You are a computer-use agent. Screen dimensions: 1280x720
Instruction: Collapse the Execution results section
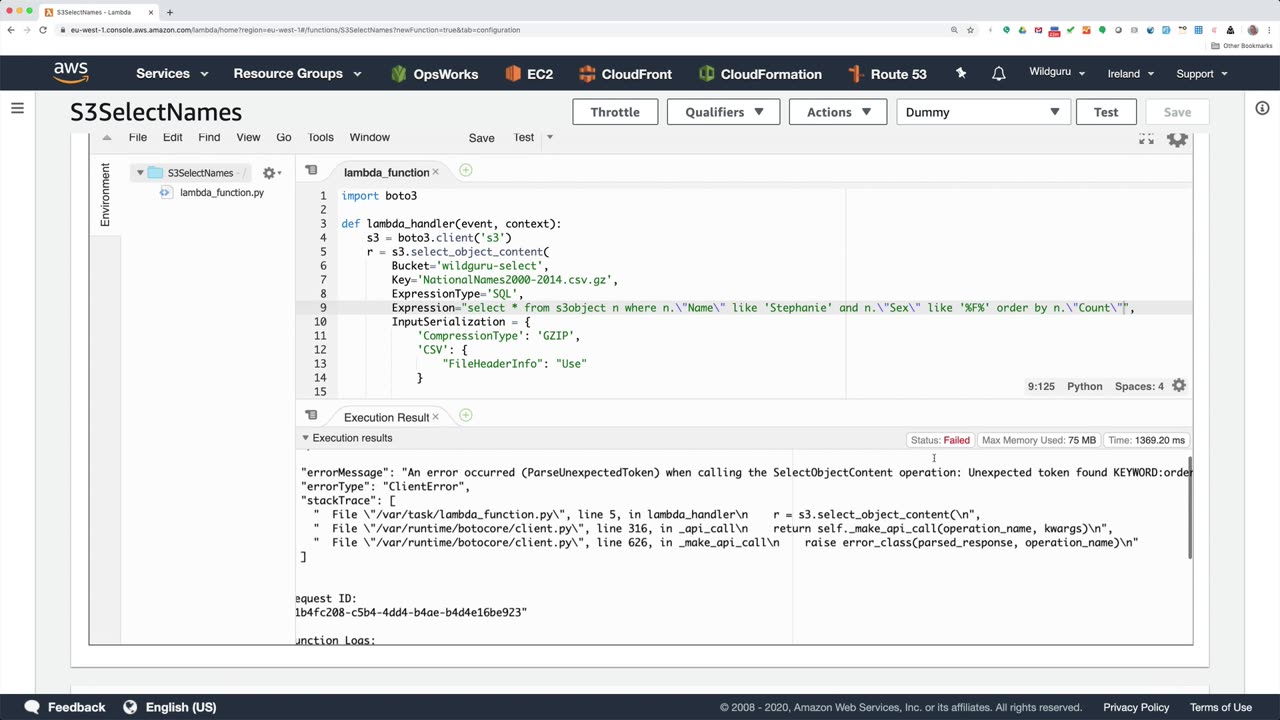pyautogui.click(x=306, y=438)
